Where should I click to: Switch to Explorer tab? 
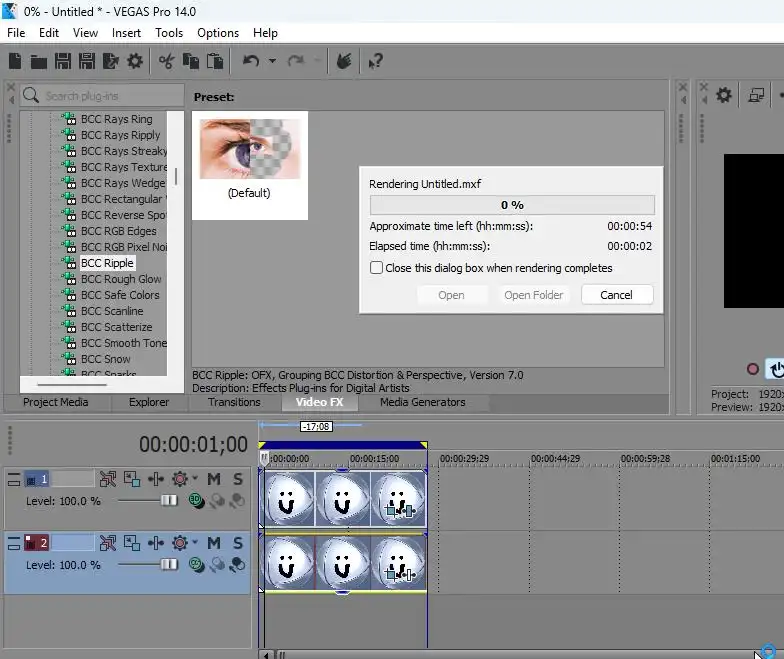click(x=149, y=402)
